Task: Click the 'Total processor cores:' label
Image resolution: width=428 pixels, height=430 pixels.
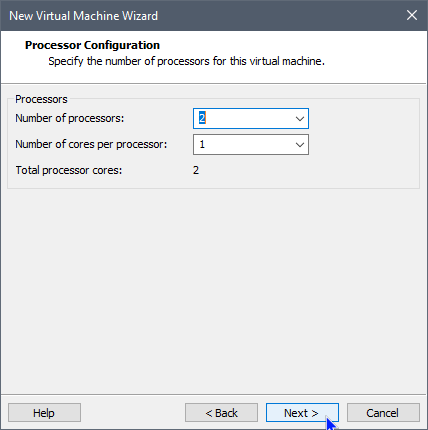Action: click(69, 170)
